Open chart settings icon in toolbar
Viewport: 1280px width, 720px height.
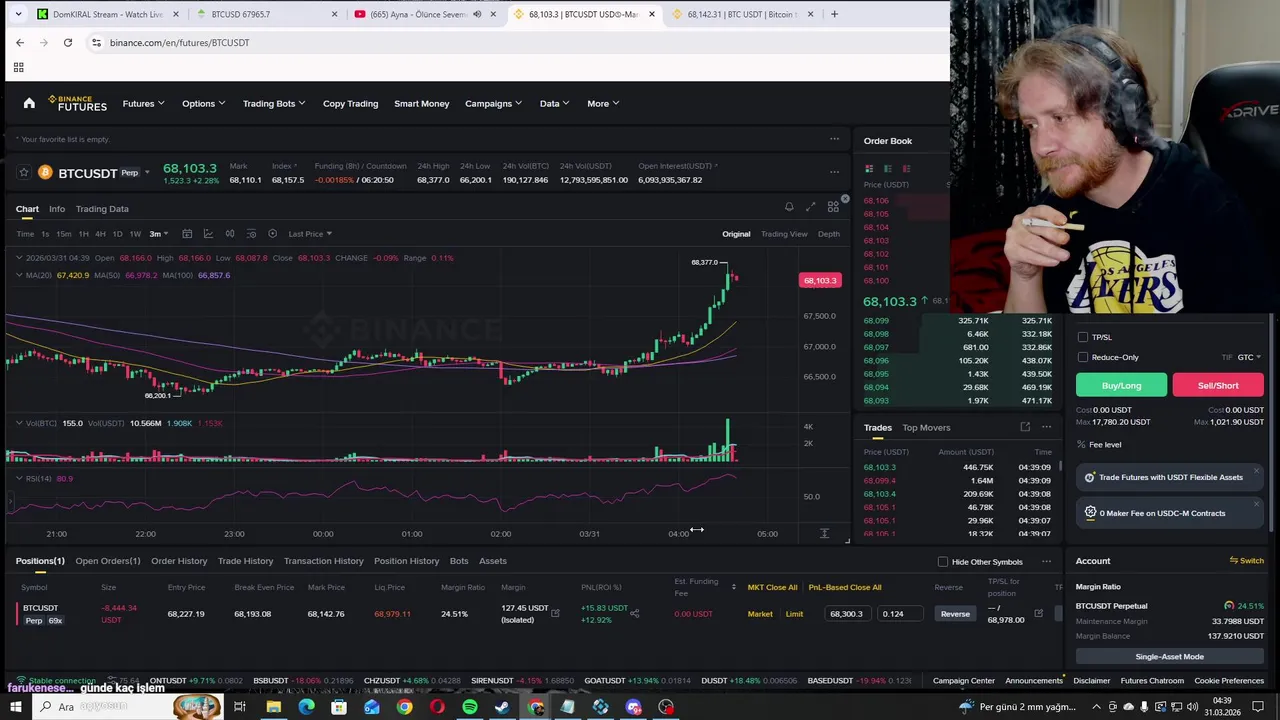point(251,234)
